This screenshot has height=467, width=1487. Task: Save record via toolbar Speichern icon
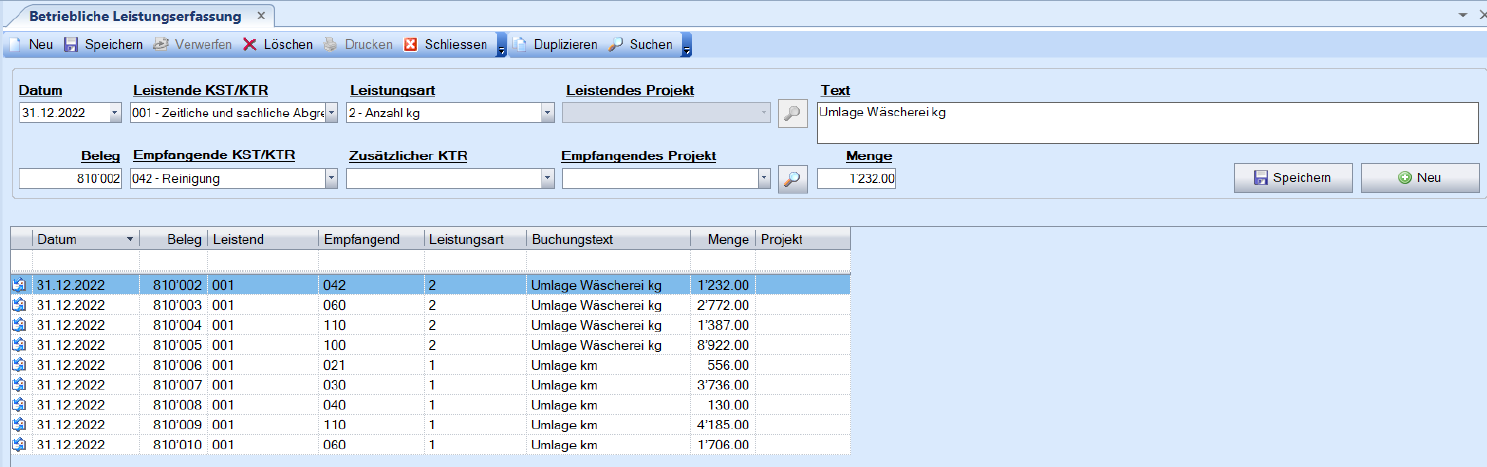71,45
